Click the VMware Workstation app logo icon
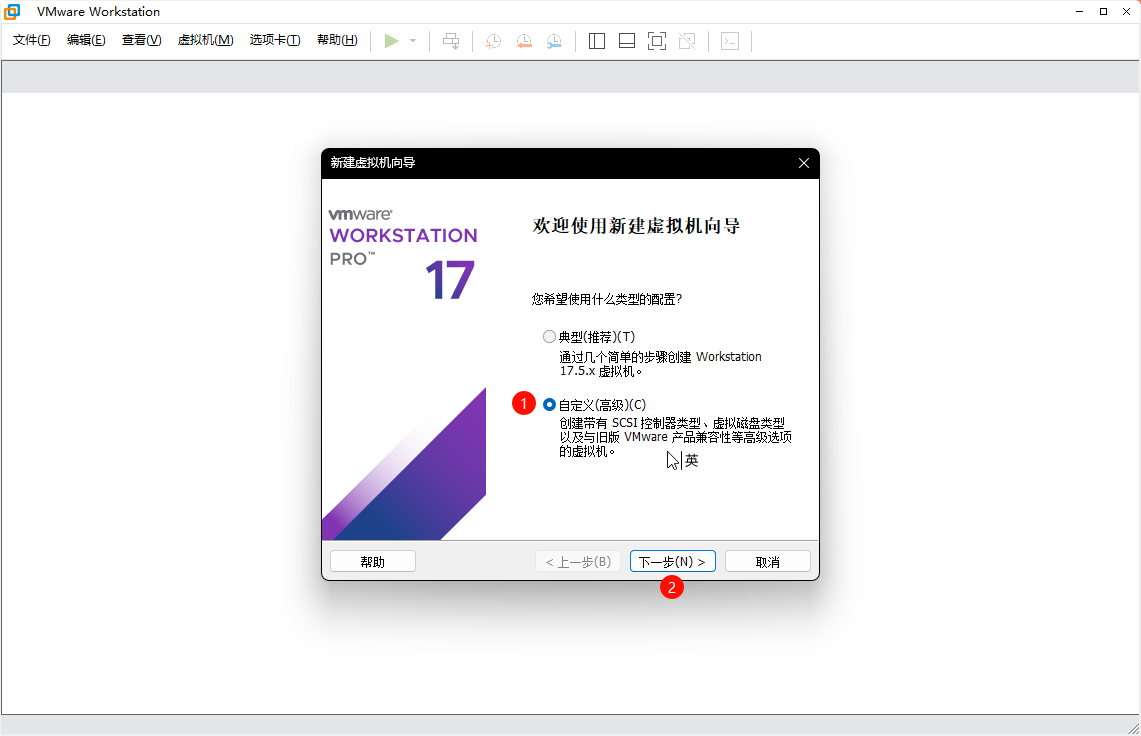The height and width of the screenshot is (736, 1141). (x=12, y=12)
